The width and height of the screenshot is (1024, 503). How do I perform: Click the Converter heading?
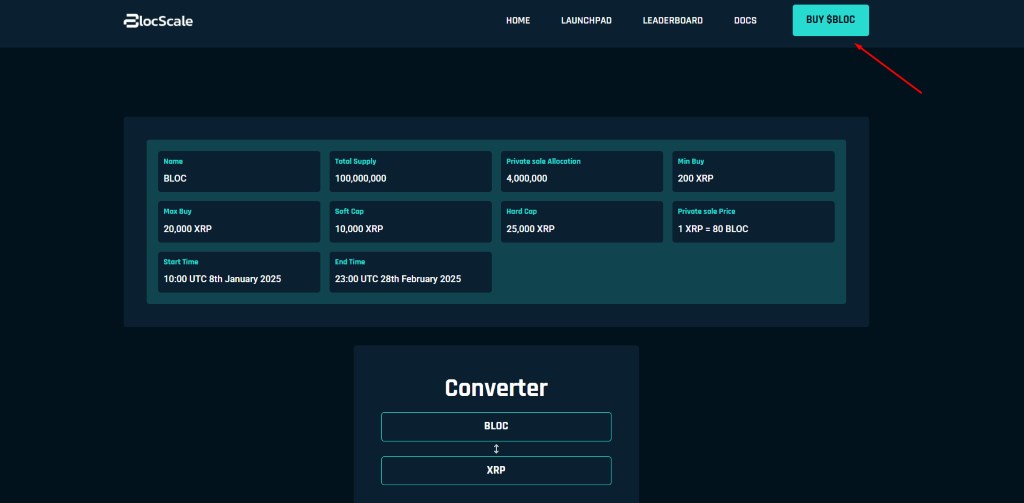[x=496, y=388]
